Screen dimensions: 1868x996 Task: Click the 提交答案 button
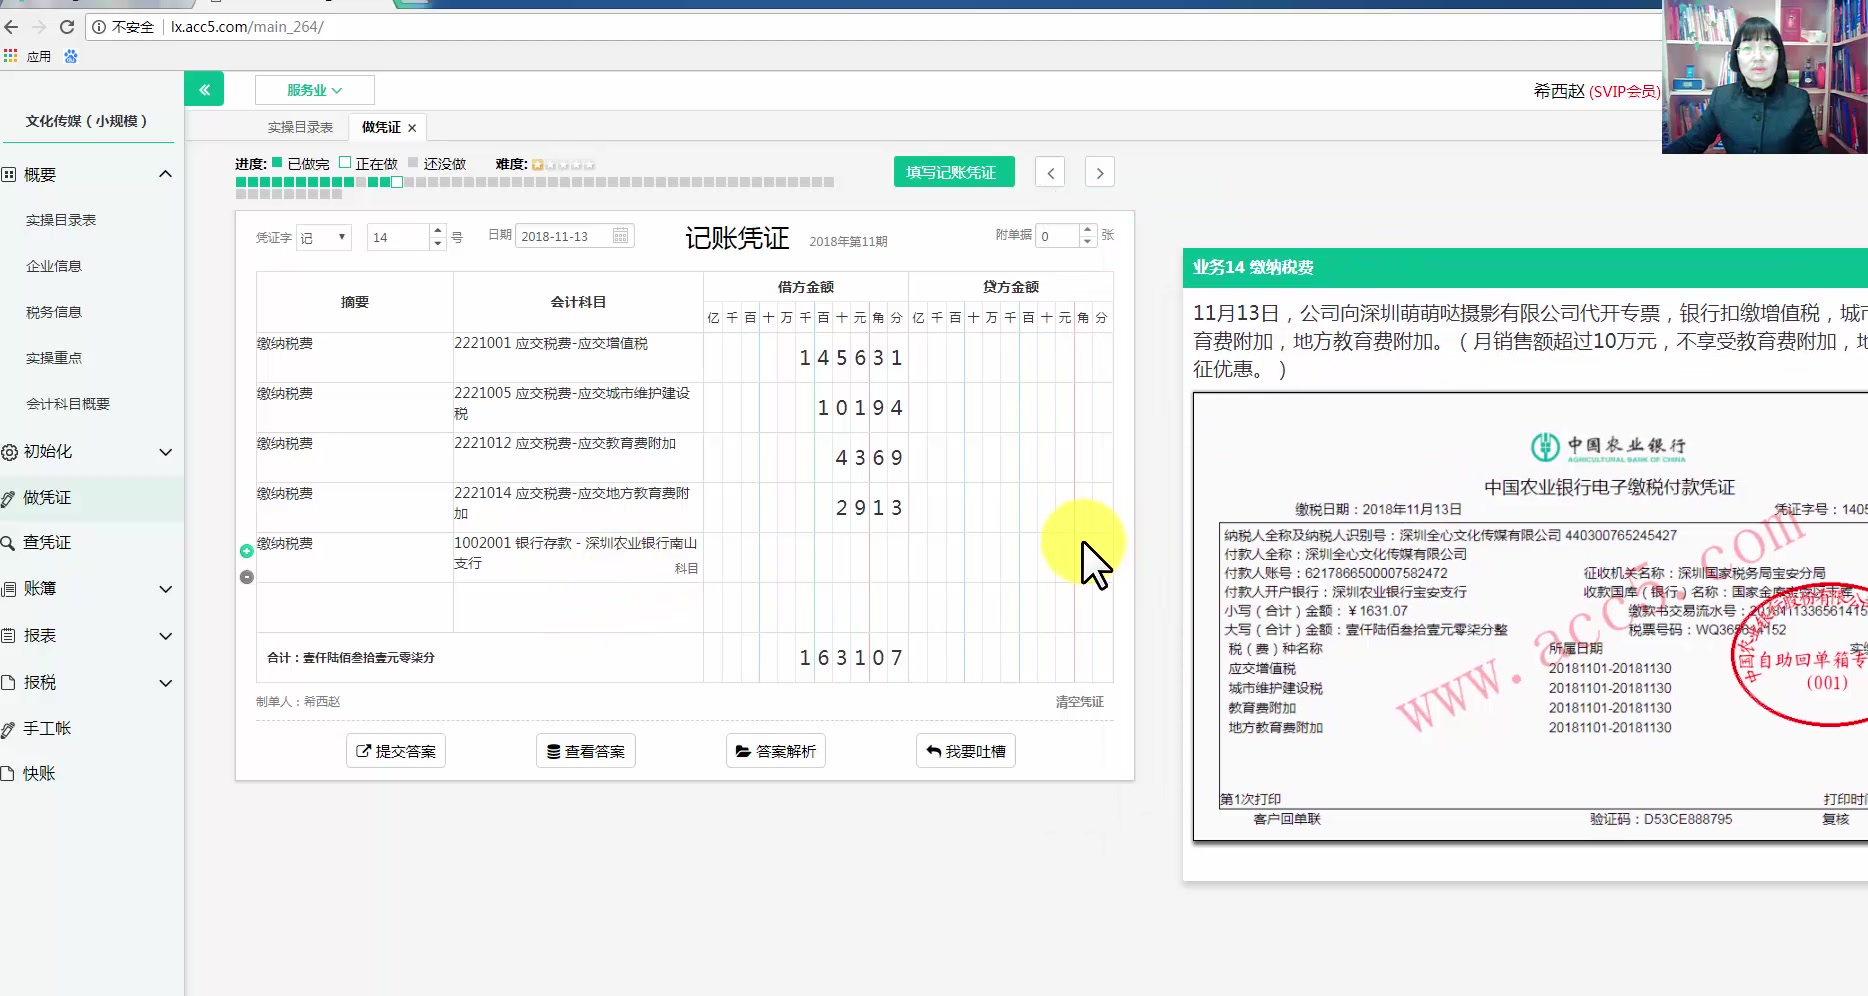pyautogui.click(x=395, y=750)
